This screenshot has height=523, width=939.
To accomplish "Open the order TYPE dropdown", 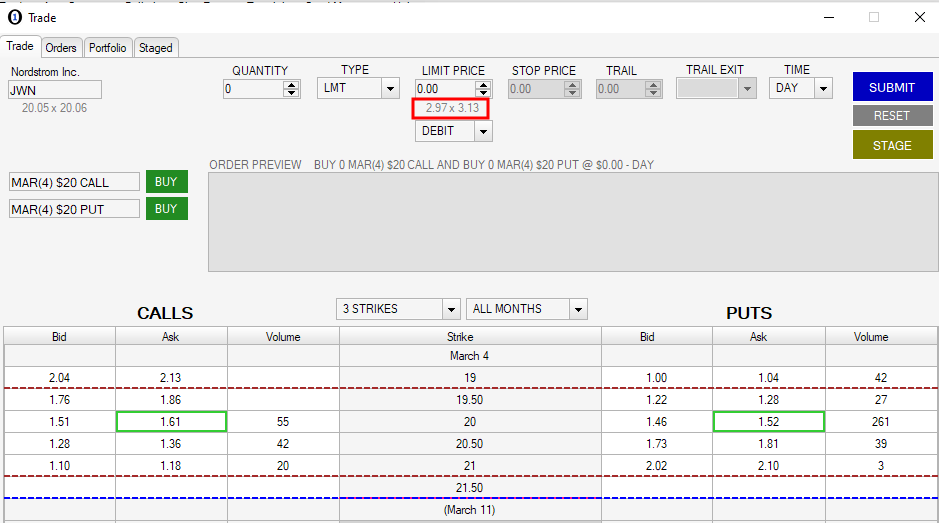I will point(390,89).
